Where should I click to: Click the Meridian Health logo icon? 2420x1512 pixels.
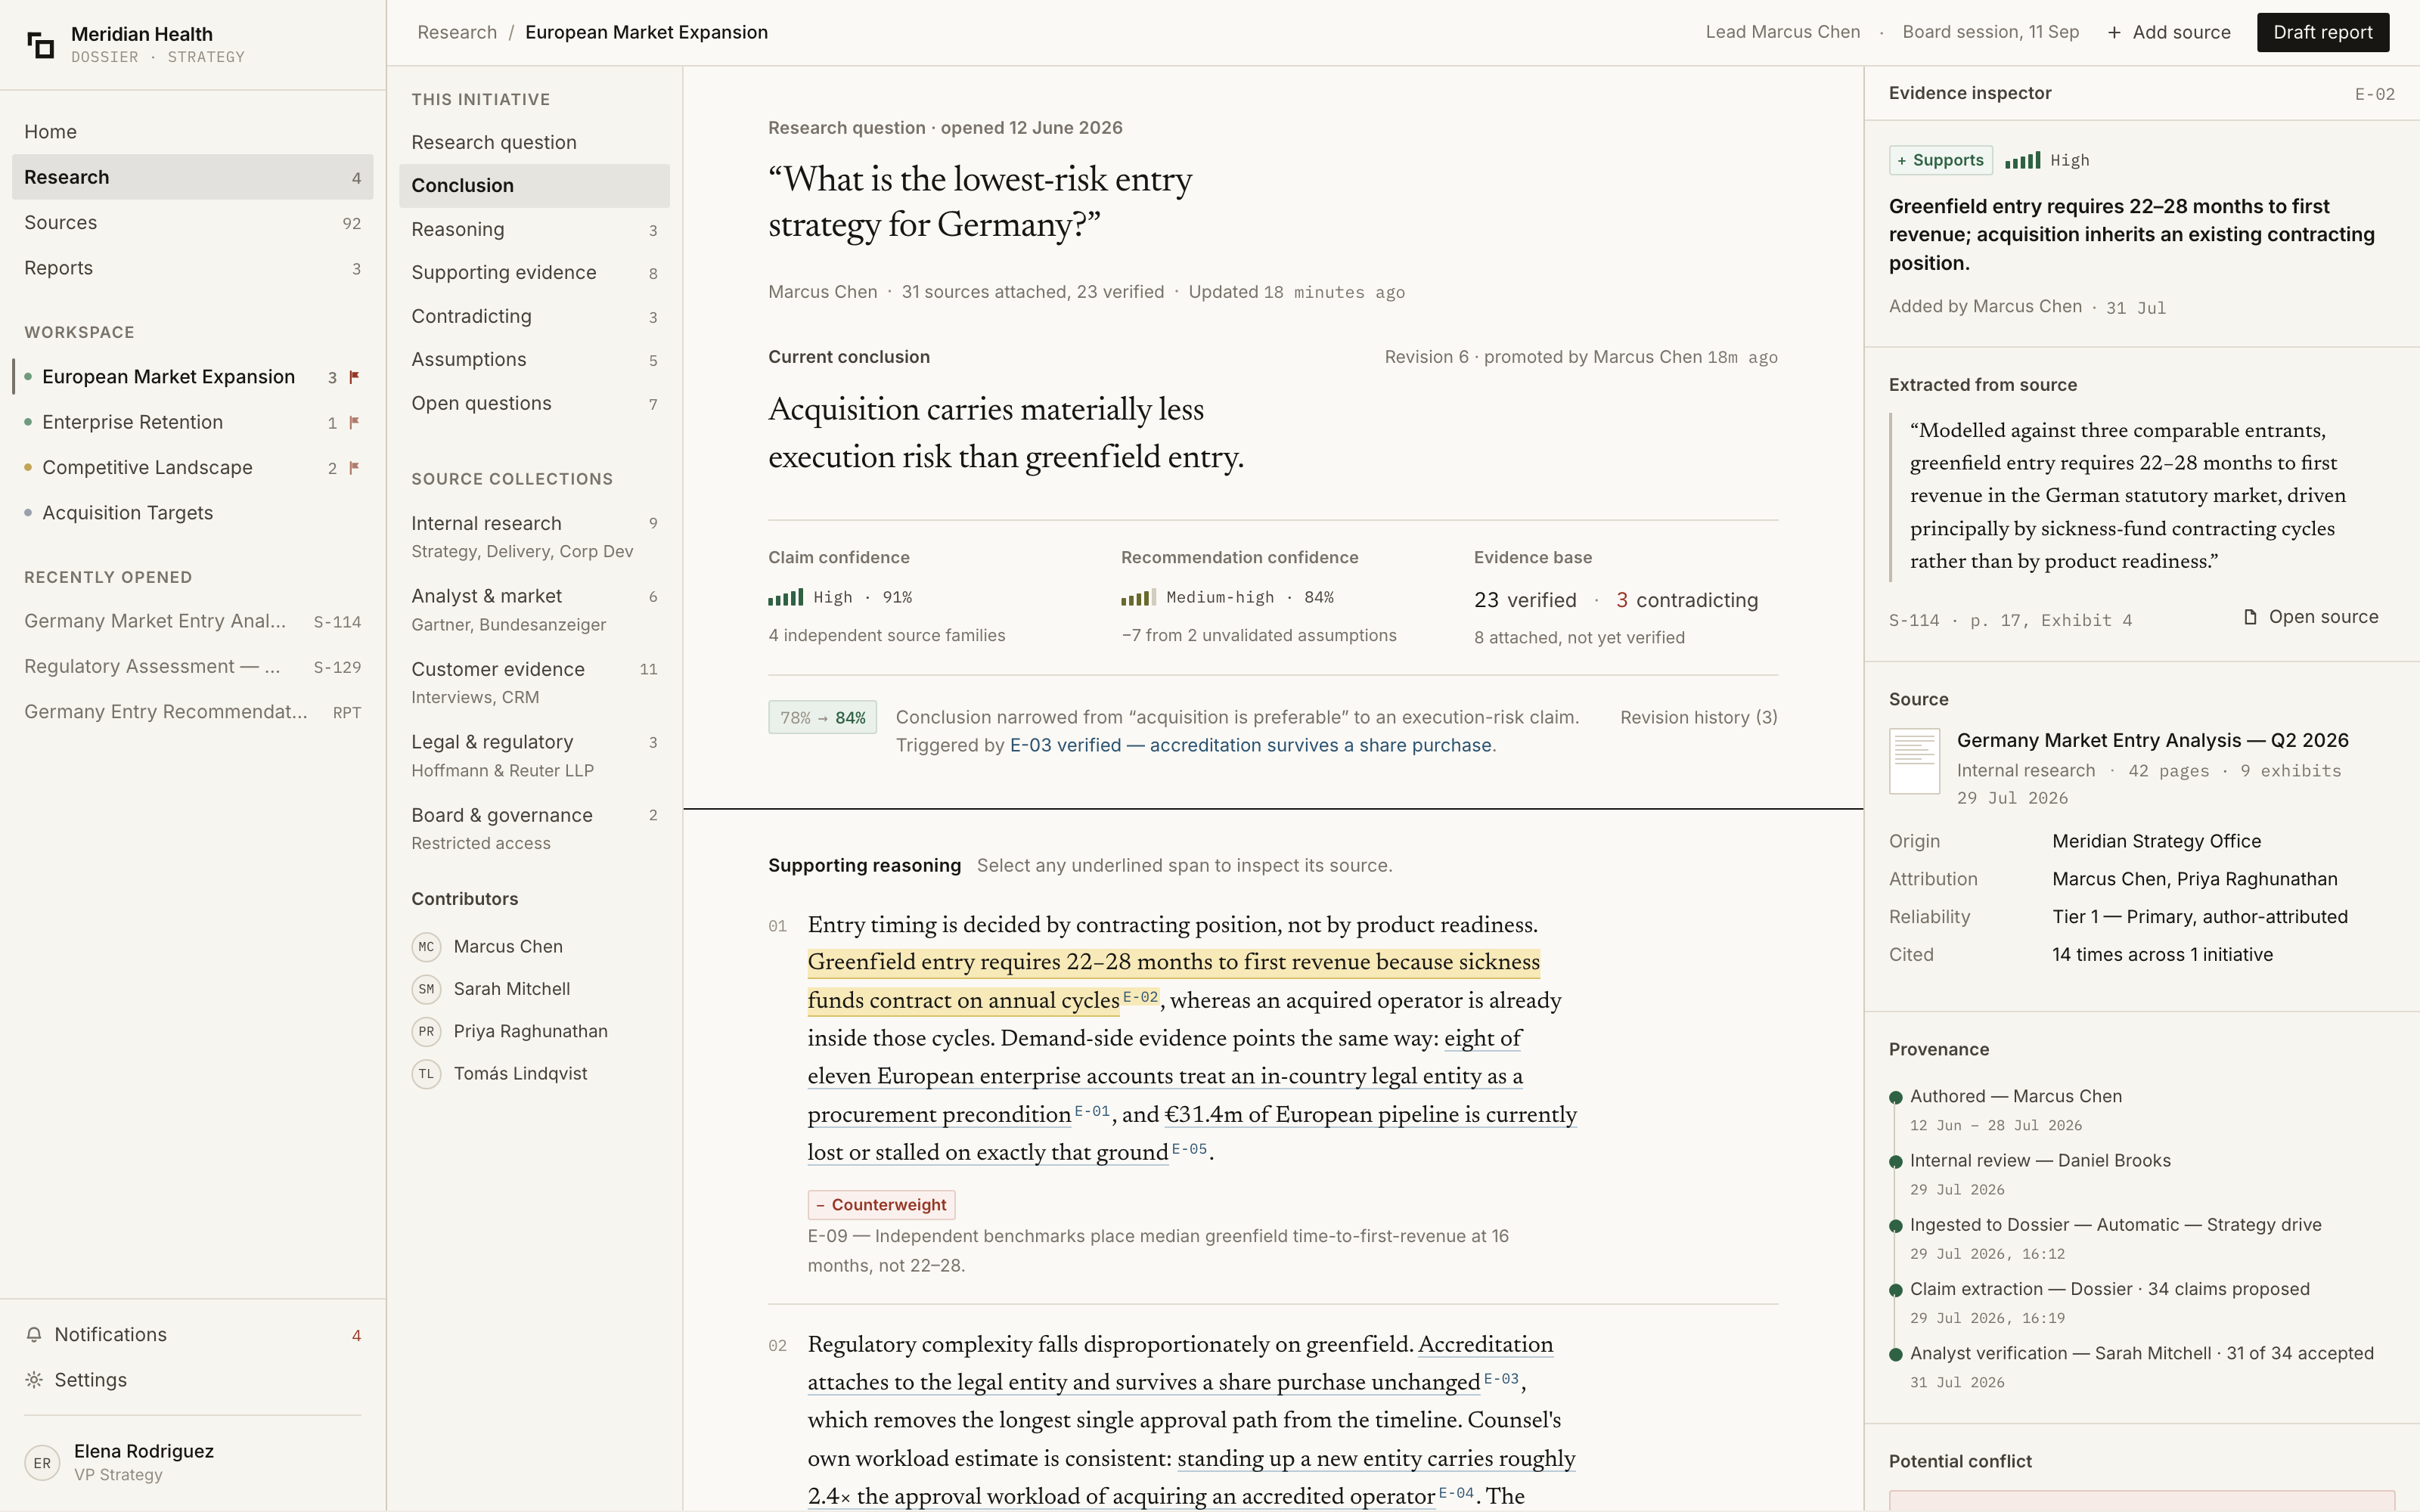(40, 45)
